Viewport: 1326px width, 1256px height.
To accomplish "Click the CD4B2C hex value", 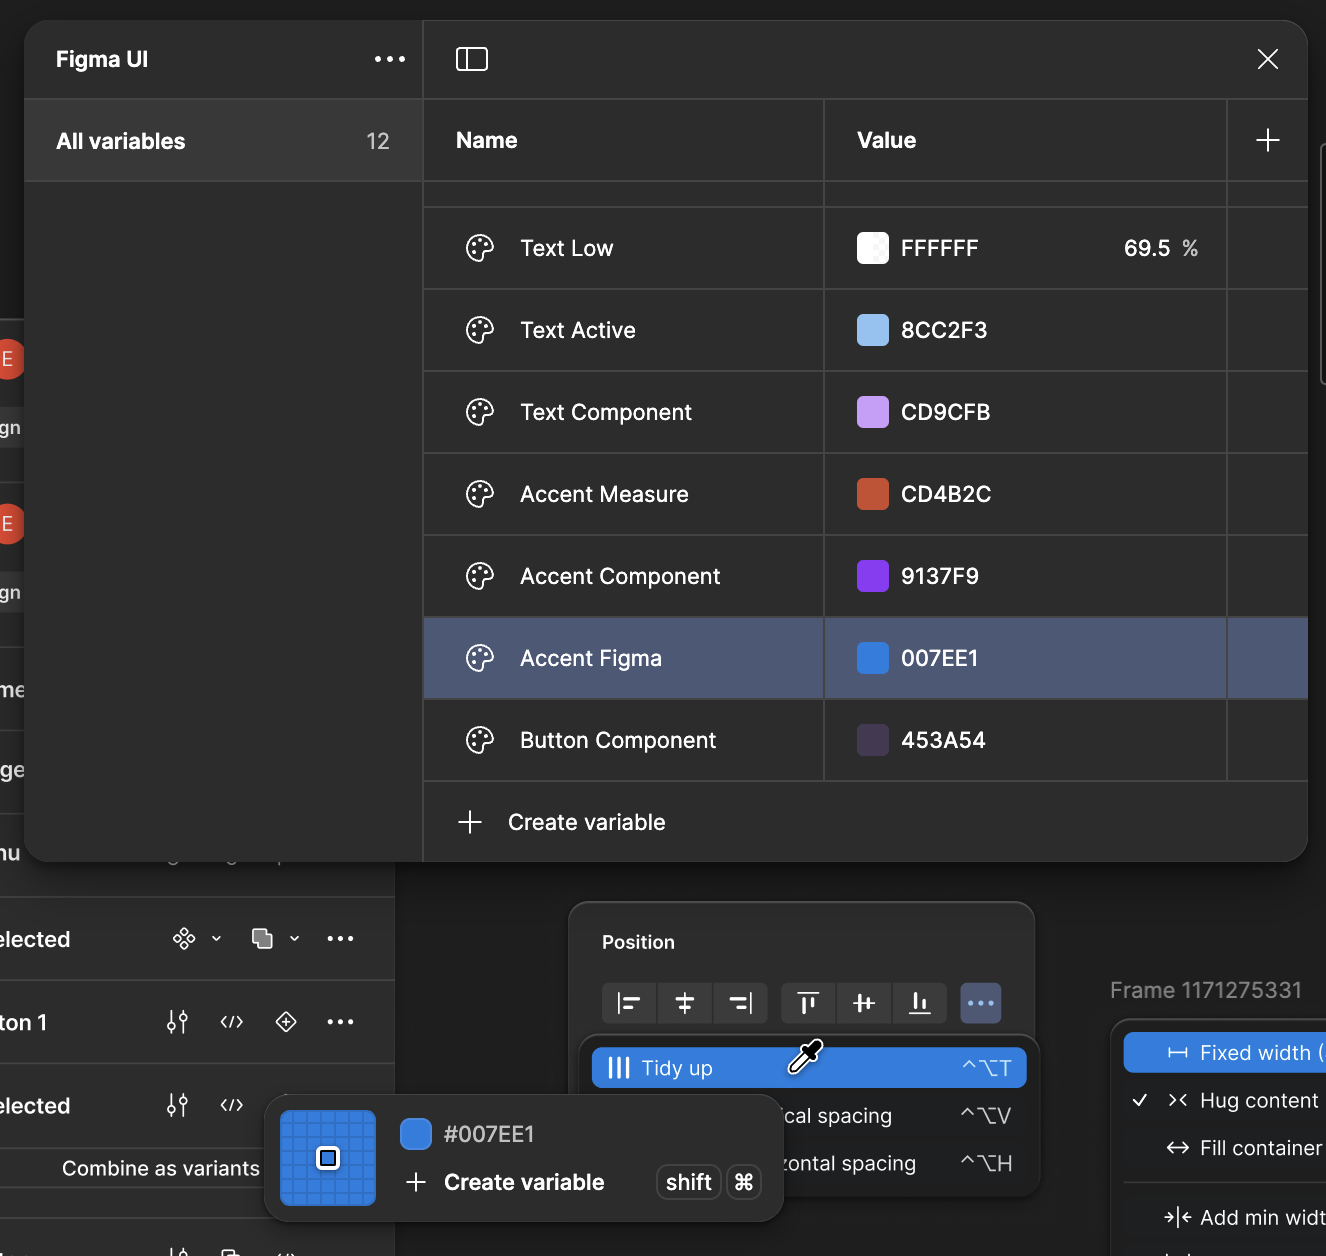I will [946, 494].
